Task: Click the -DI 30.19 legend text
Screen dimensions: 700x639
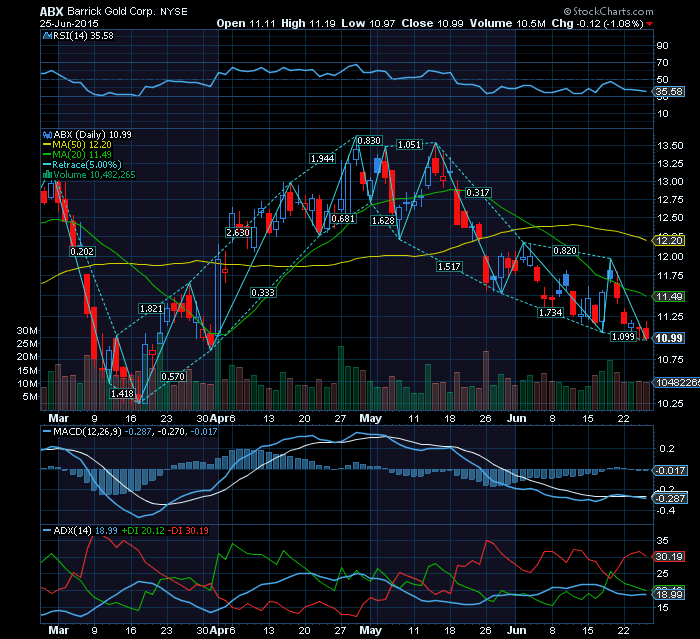Action: [188, 530]
